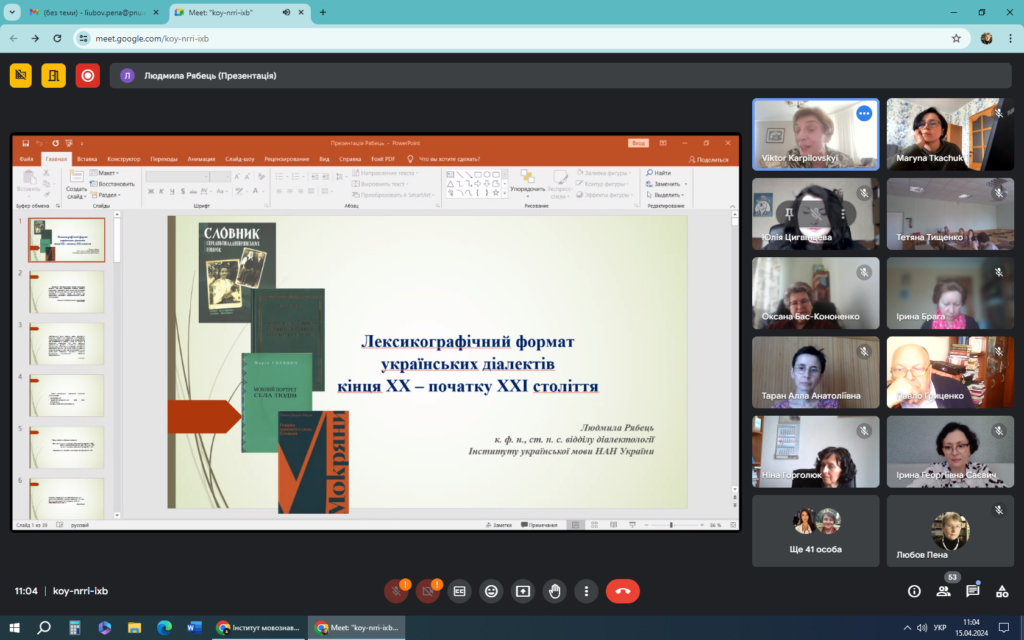Click the address bar with meet.google.com URL
Image resolution: width=1024 pixels, height=640 pixels.
point(500,38)
